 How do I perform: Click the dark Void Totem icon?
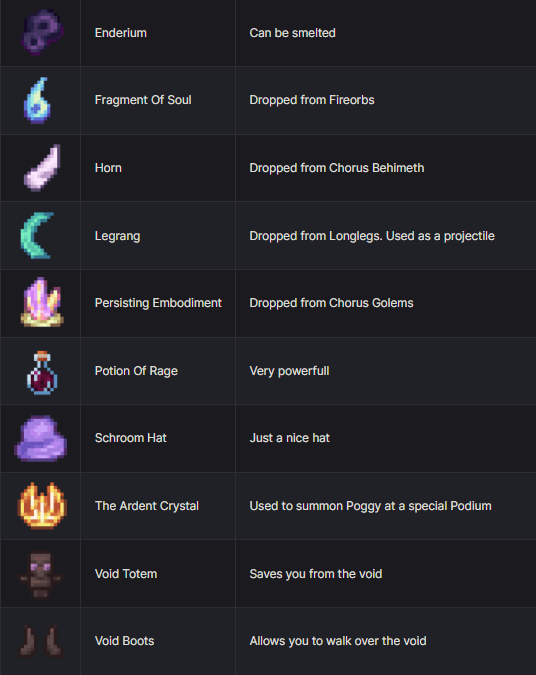coord(41,575)
